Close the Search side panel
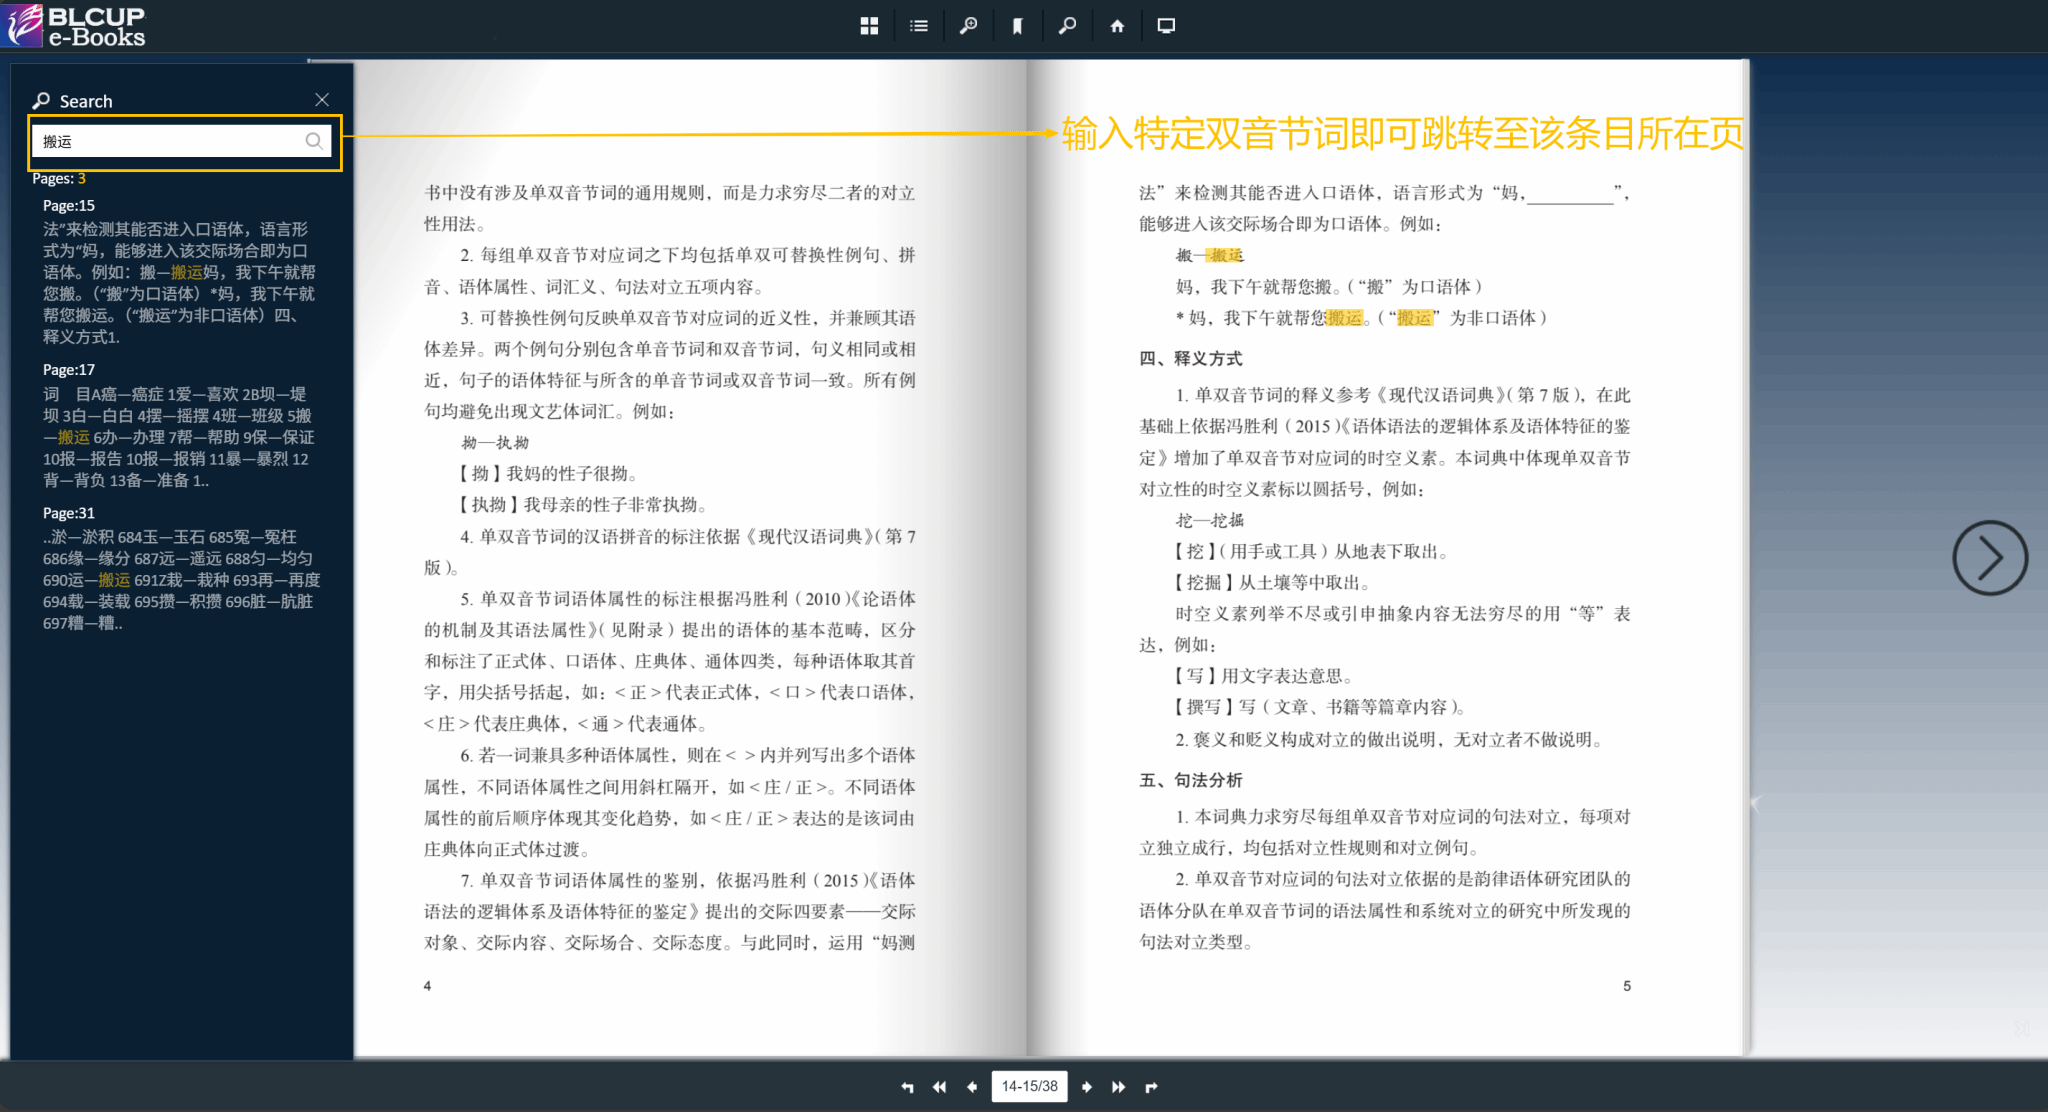This screenshot has height=1112, width=2048. [x=322, y=99]
